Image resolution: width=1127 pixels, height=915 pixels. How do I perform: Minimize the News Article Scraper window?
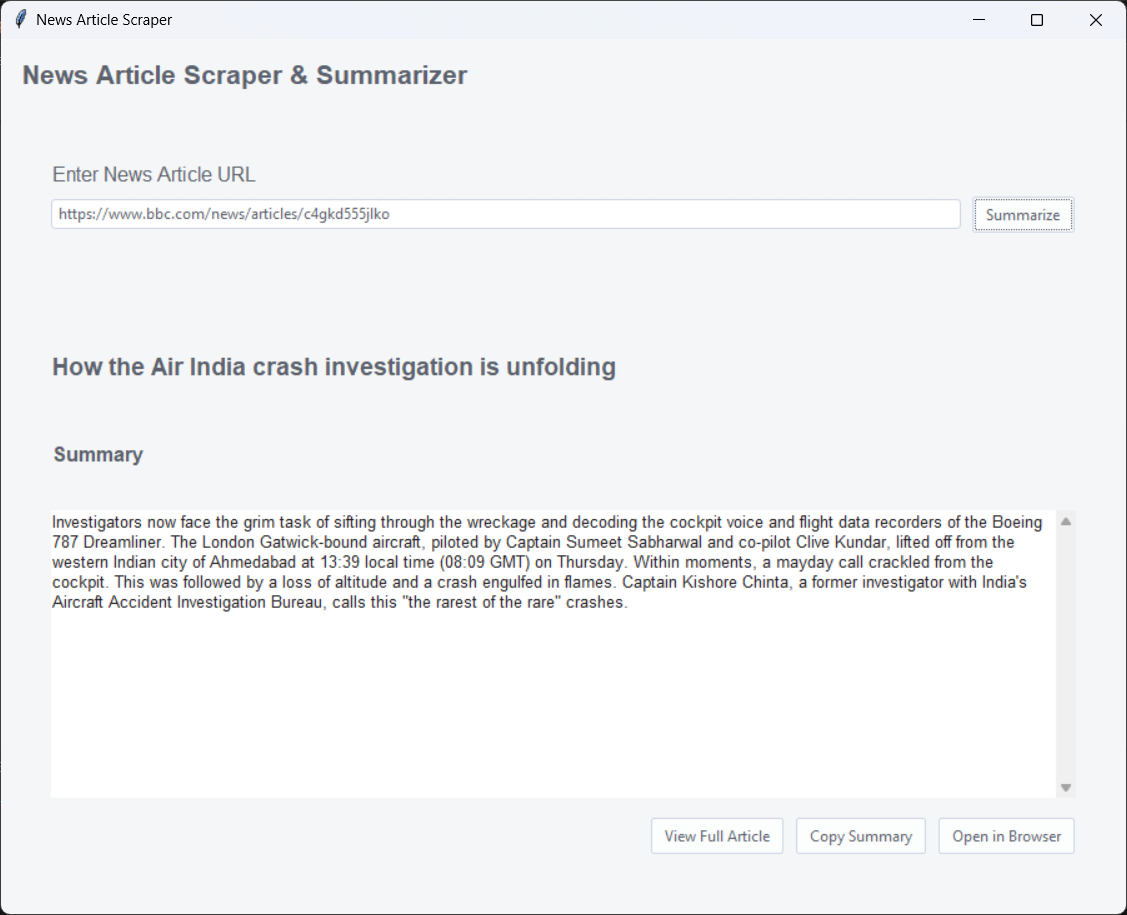(977, 19)
